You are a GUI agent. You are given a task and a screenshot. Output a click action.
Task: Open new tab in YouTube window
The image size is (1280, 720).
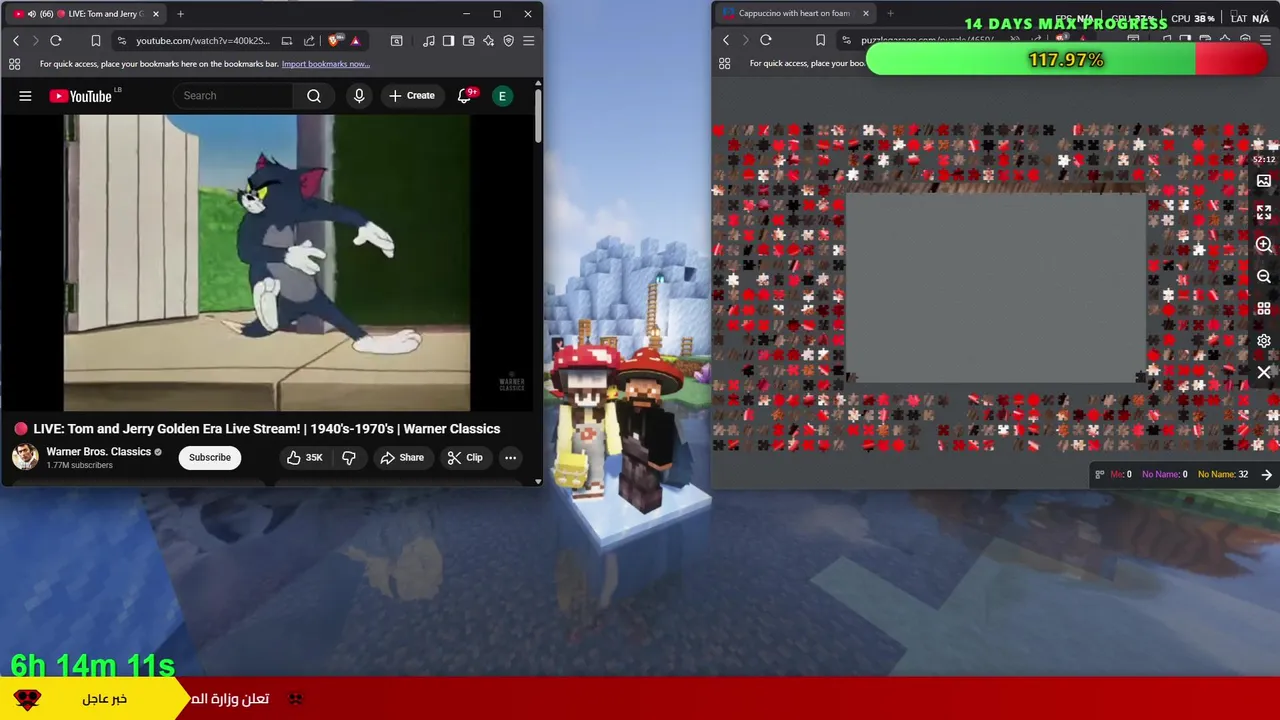[x=180, y=14]
